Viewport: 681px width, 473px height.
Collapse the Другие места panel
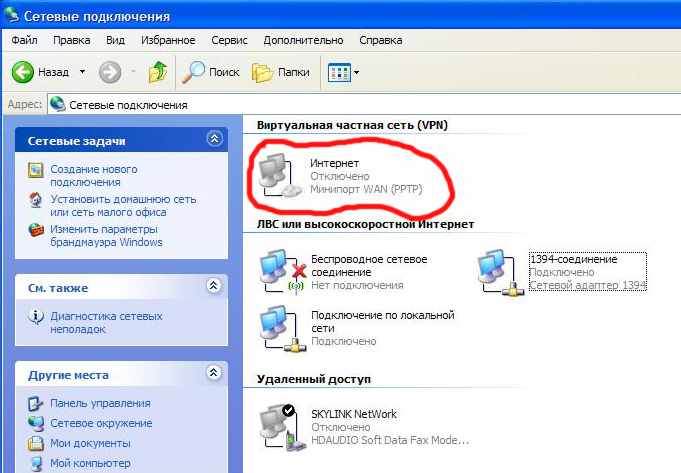(214, 373)
